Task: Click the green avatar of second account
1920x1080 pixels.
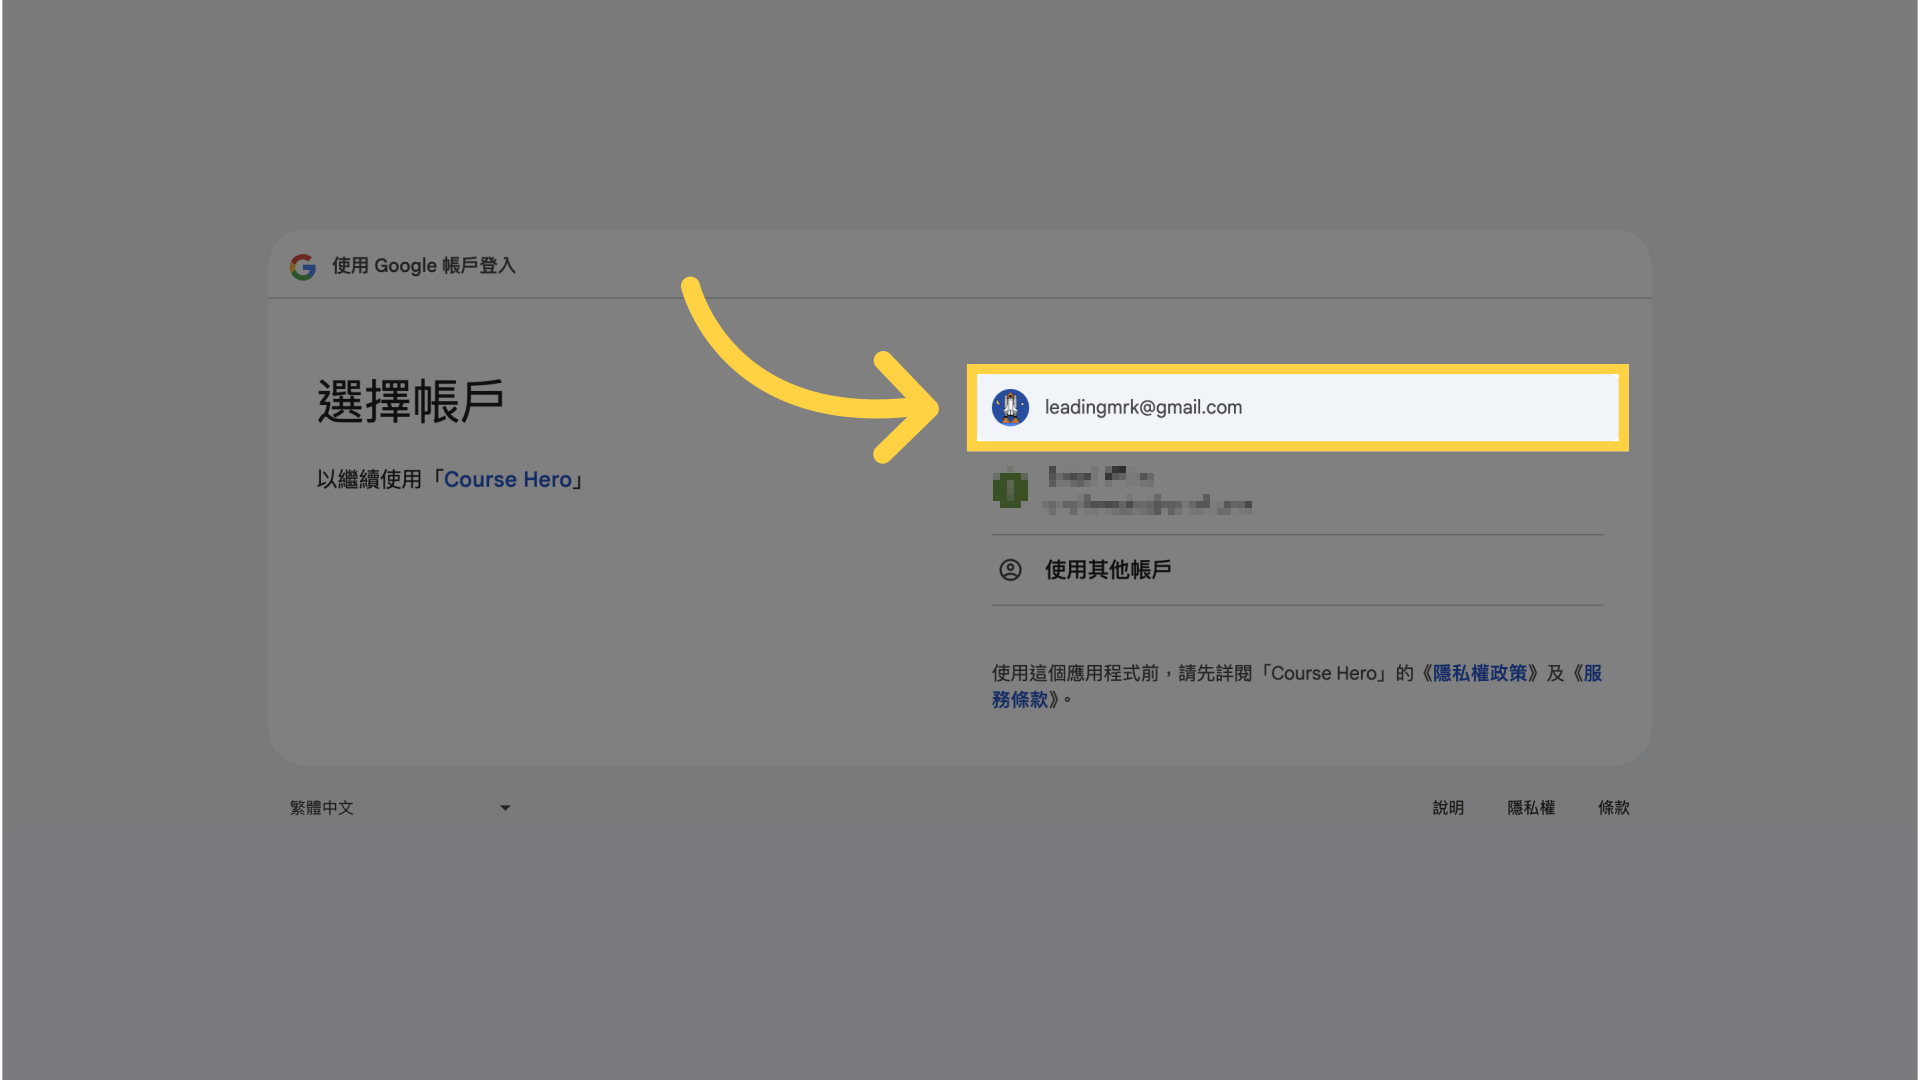Action: click(x=1010, y=490)
